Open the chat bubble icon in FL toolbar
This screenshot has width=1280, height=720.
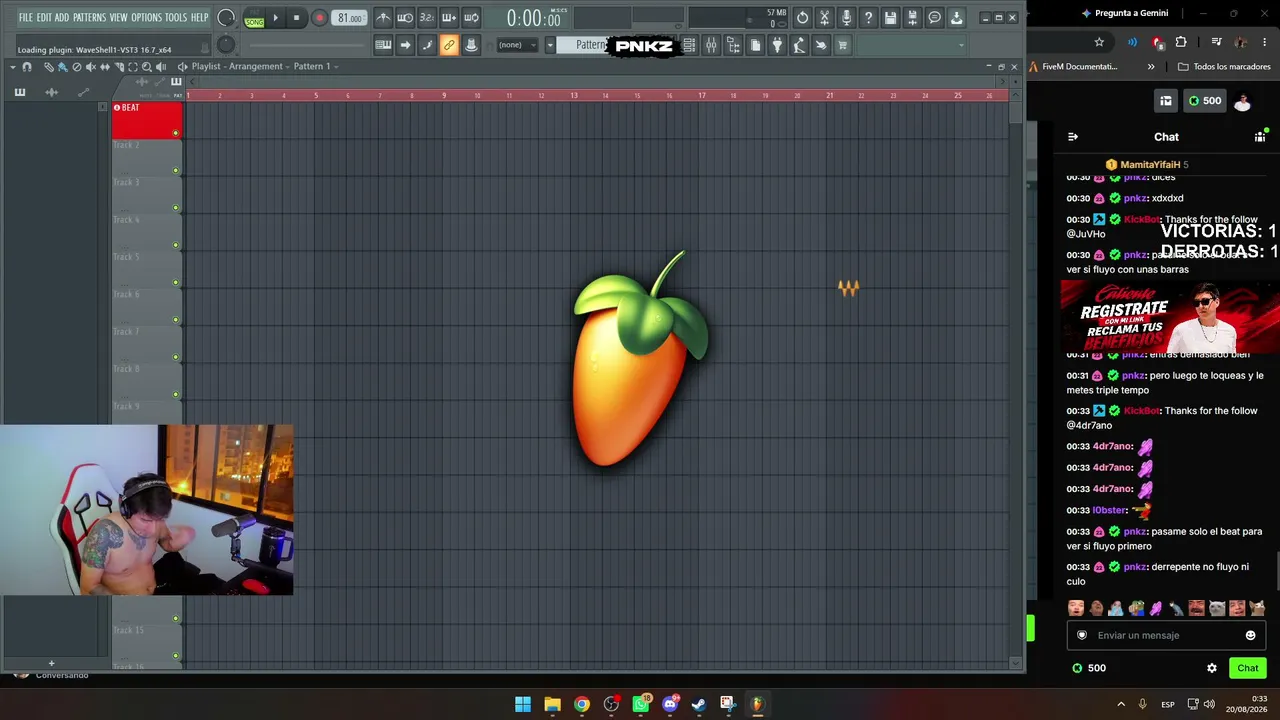click(934, 18)
